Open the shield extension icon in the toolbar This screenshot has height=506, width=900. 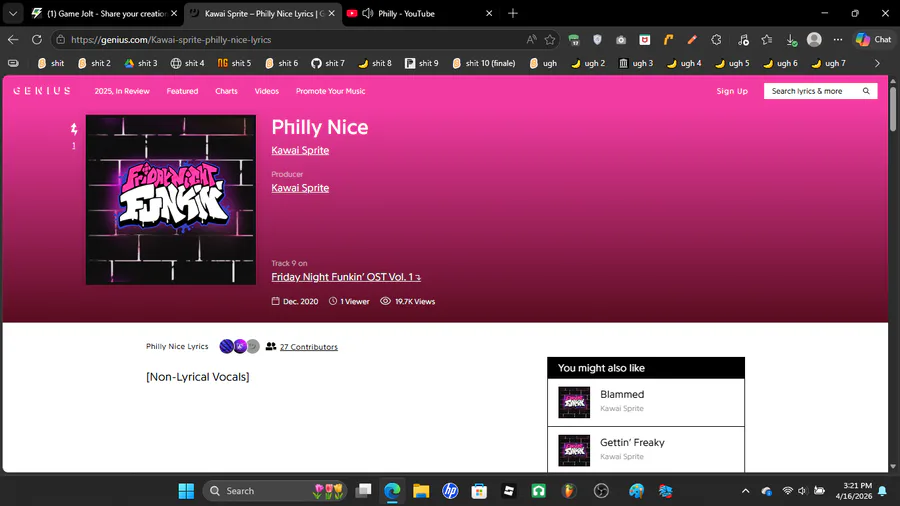pyautogui.click(x=598, y=40)
